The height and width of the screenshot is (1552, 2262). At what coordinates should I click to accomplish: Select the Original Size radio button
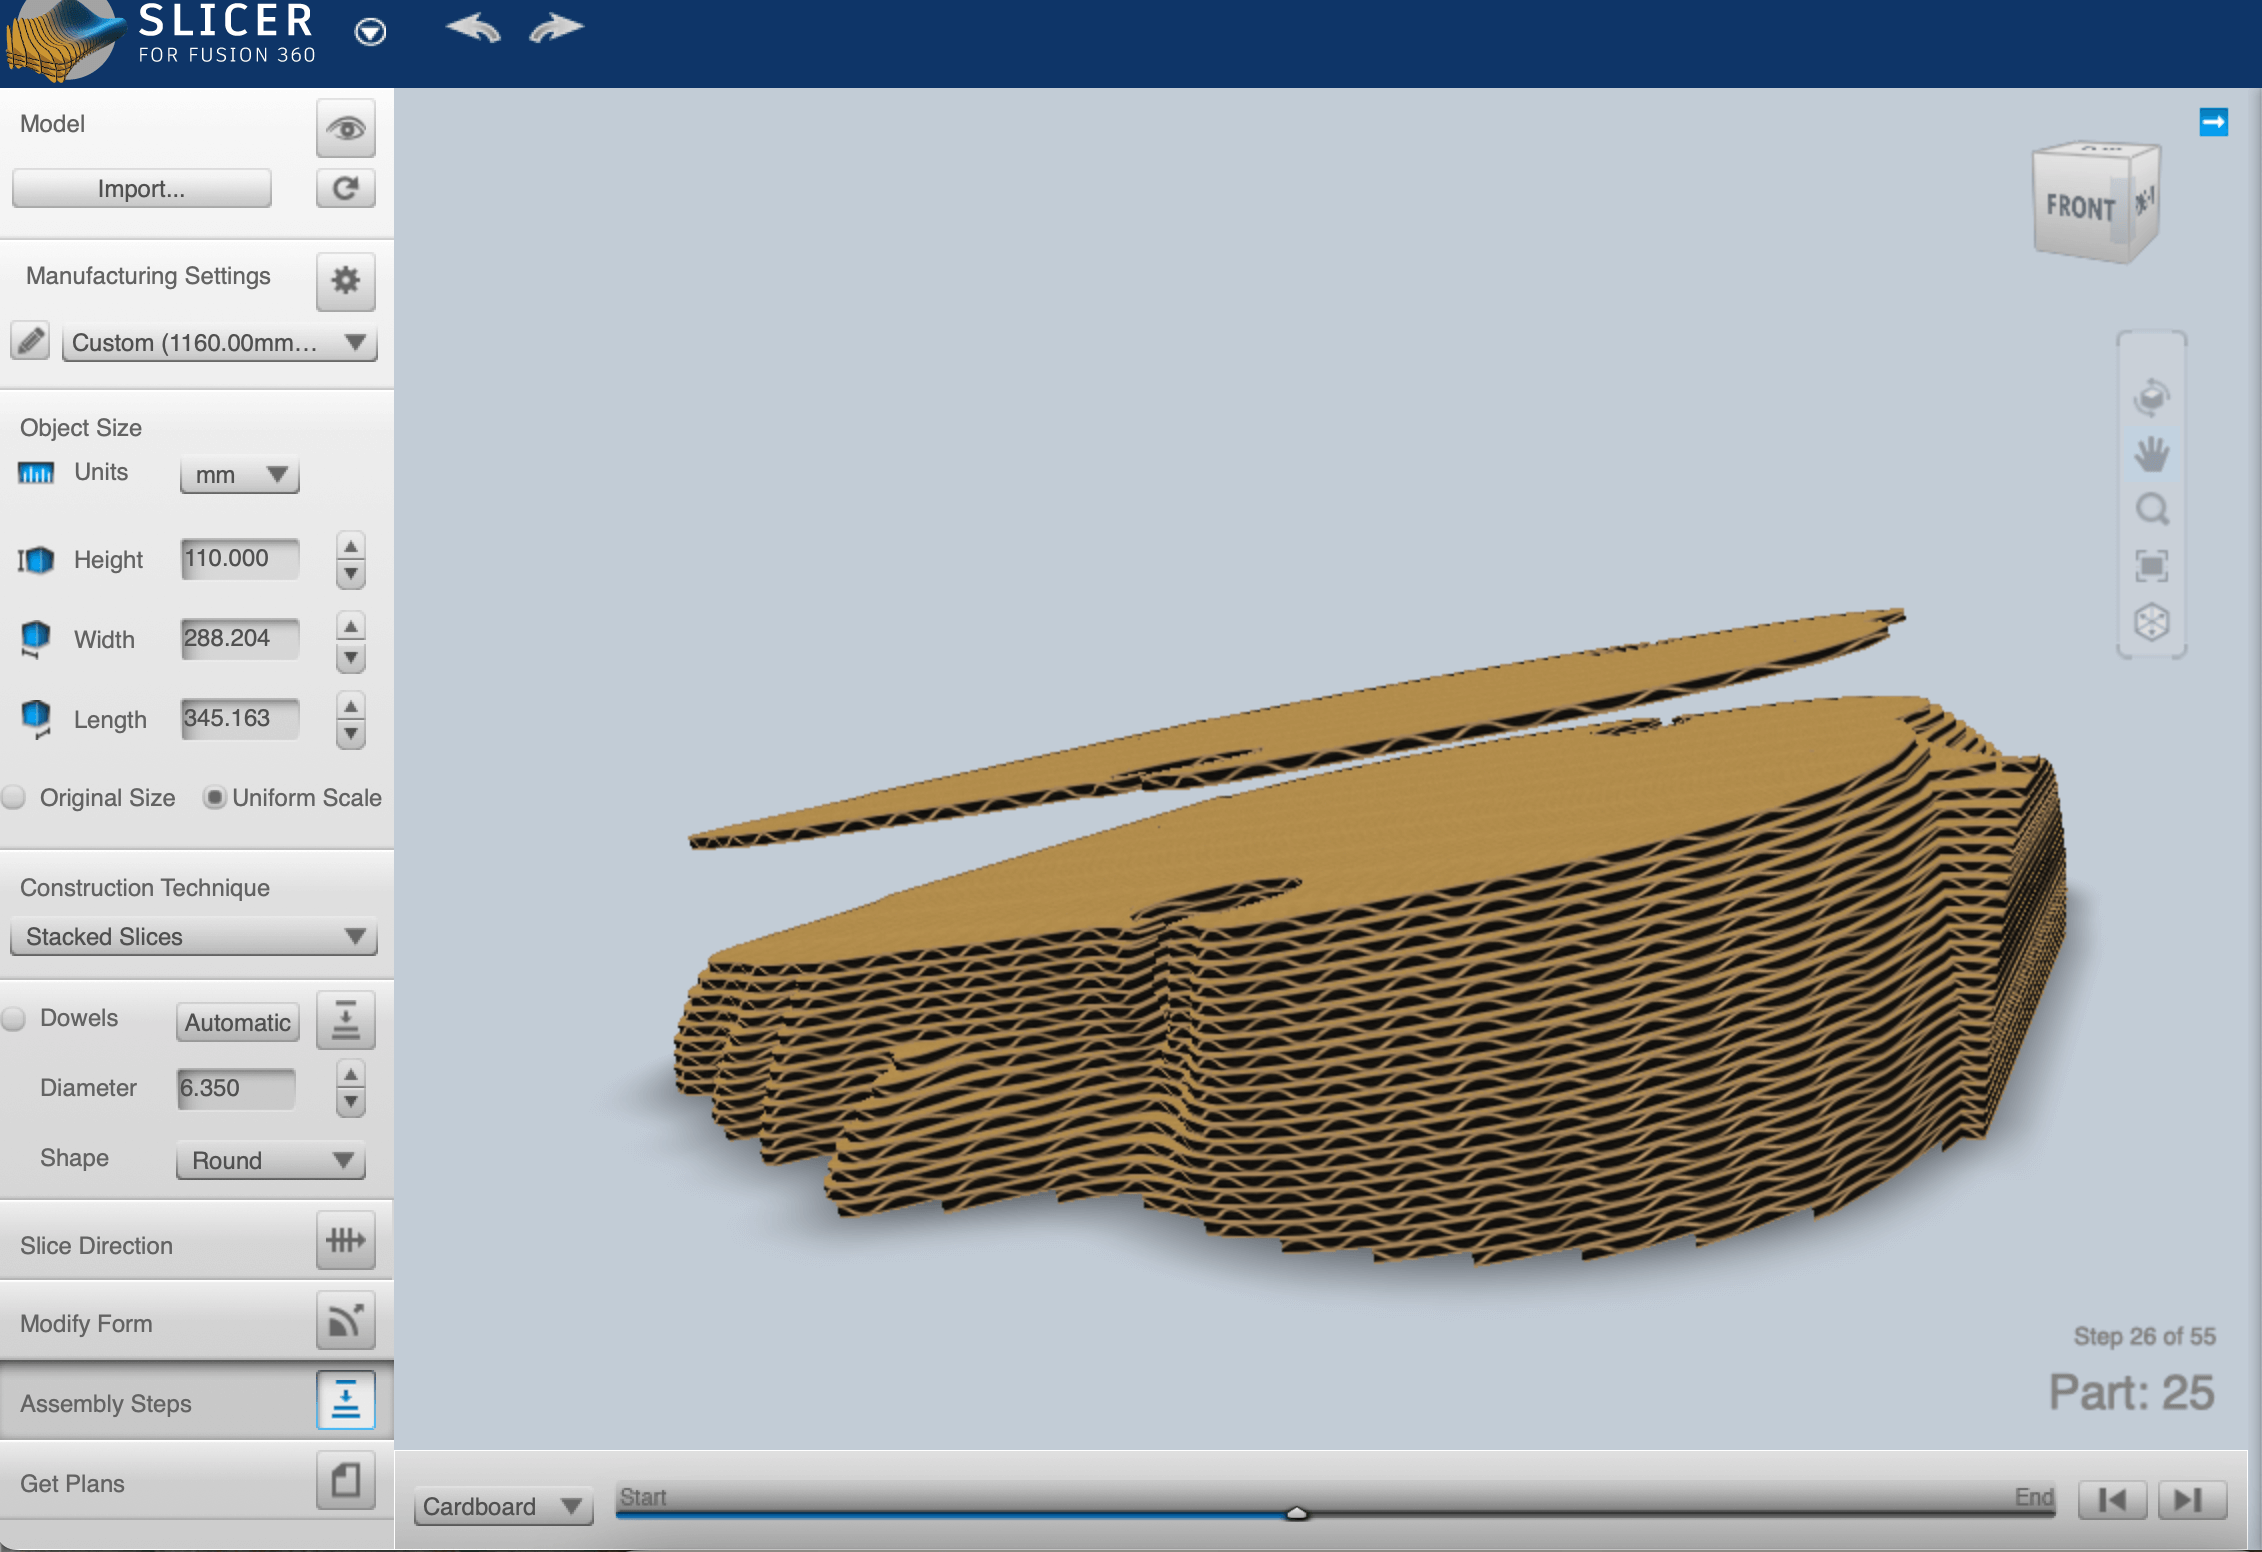click(14, 797)
